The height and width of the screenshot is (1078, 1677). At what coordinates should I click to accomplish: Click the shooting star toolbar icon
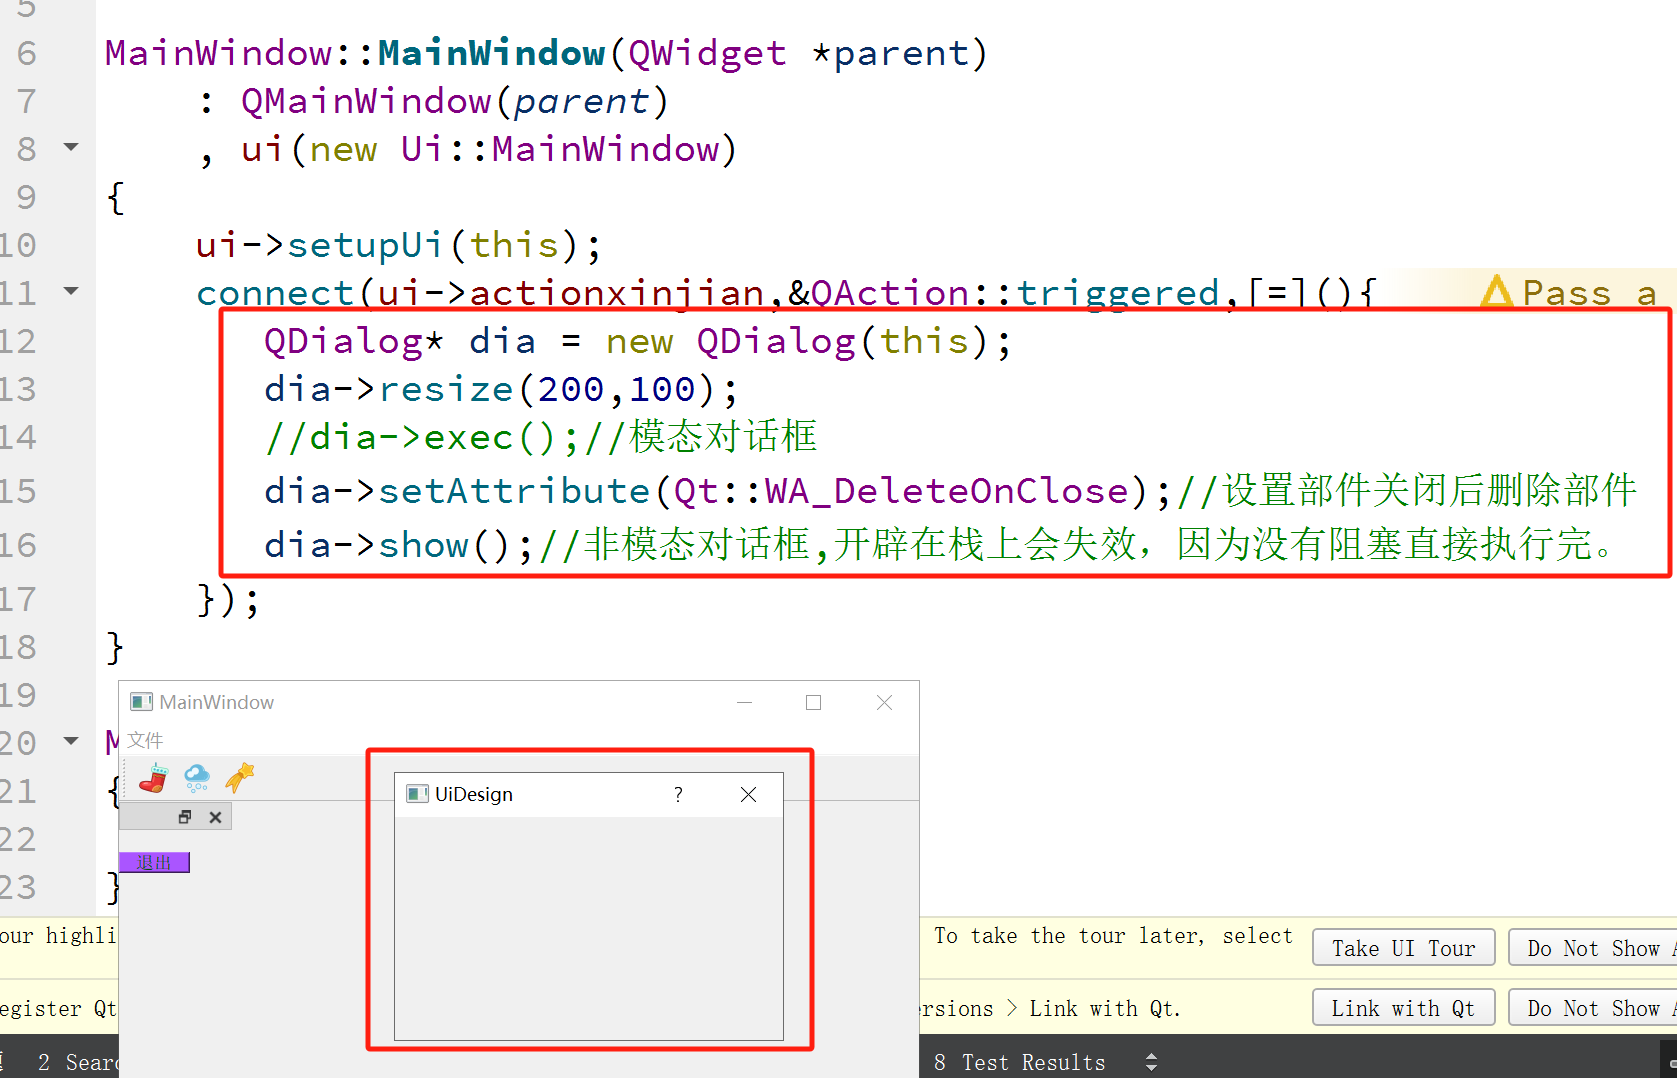point(240,777)
